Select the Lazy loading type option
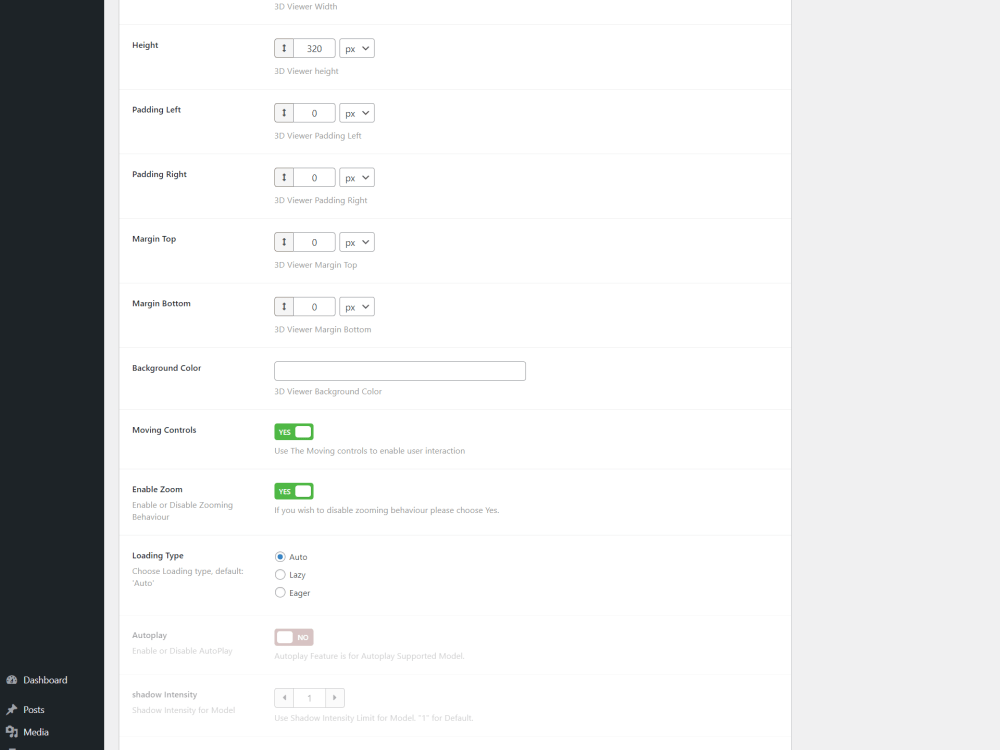The height and width of the screenshot is (750, 1000). tap(280, 574)
